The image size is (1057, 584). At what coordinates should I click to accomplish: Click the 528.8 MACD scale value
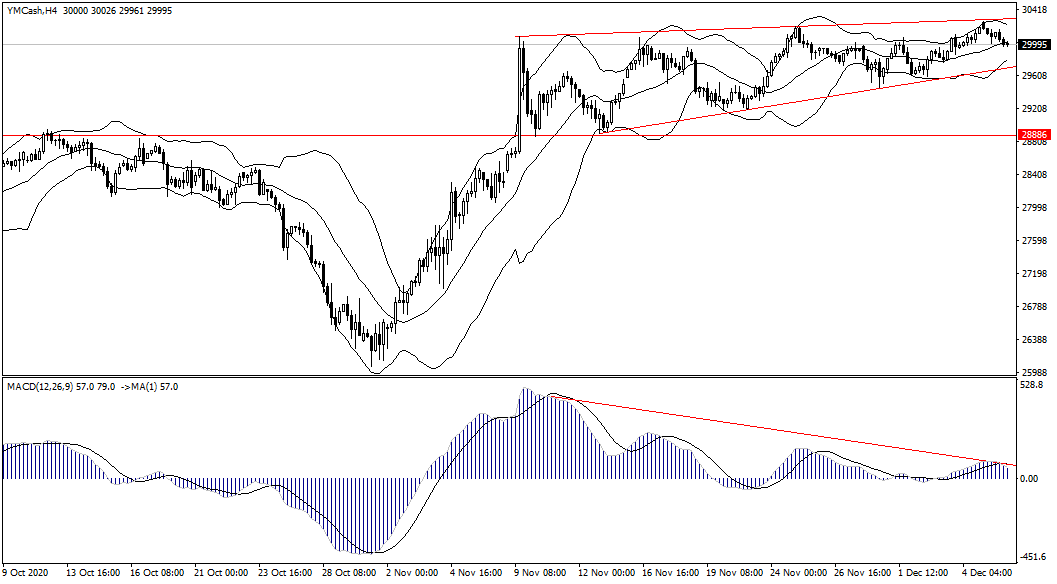click(x=1031, y=385)
